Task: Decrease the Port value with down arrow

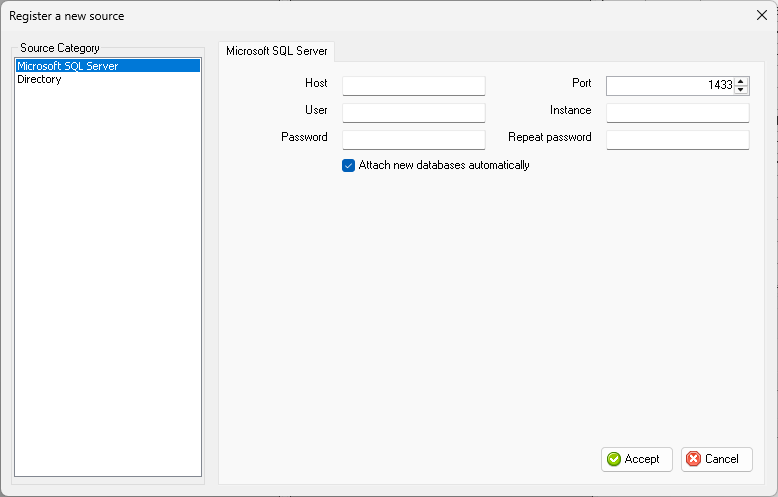Action: (741, 90)
